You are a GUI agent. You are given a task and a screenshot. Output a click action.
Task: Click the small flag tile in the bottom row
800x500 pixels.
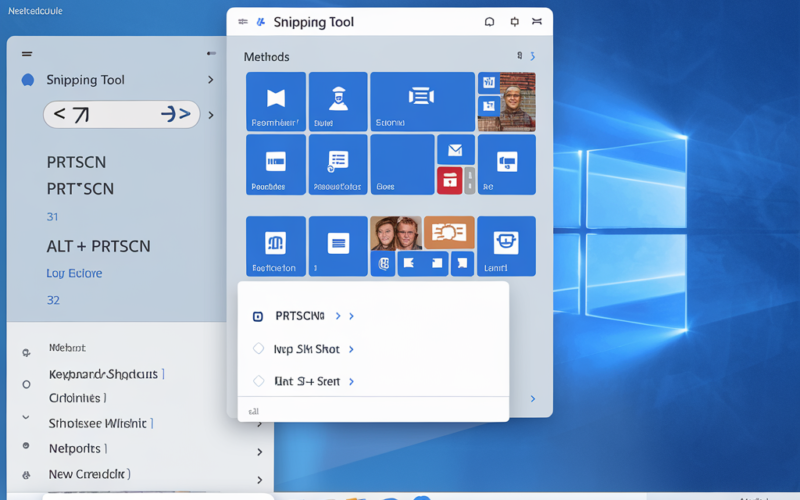click(410, 264)
